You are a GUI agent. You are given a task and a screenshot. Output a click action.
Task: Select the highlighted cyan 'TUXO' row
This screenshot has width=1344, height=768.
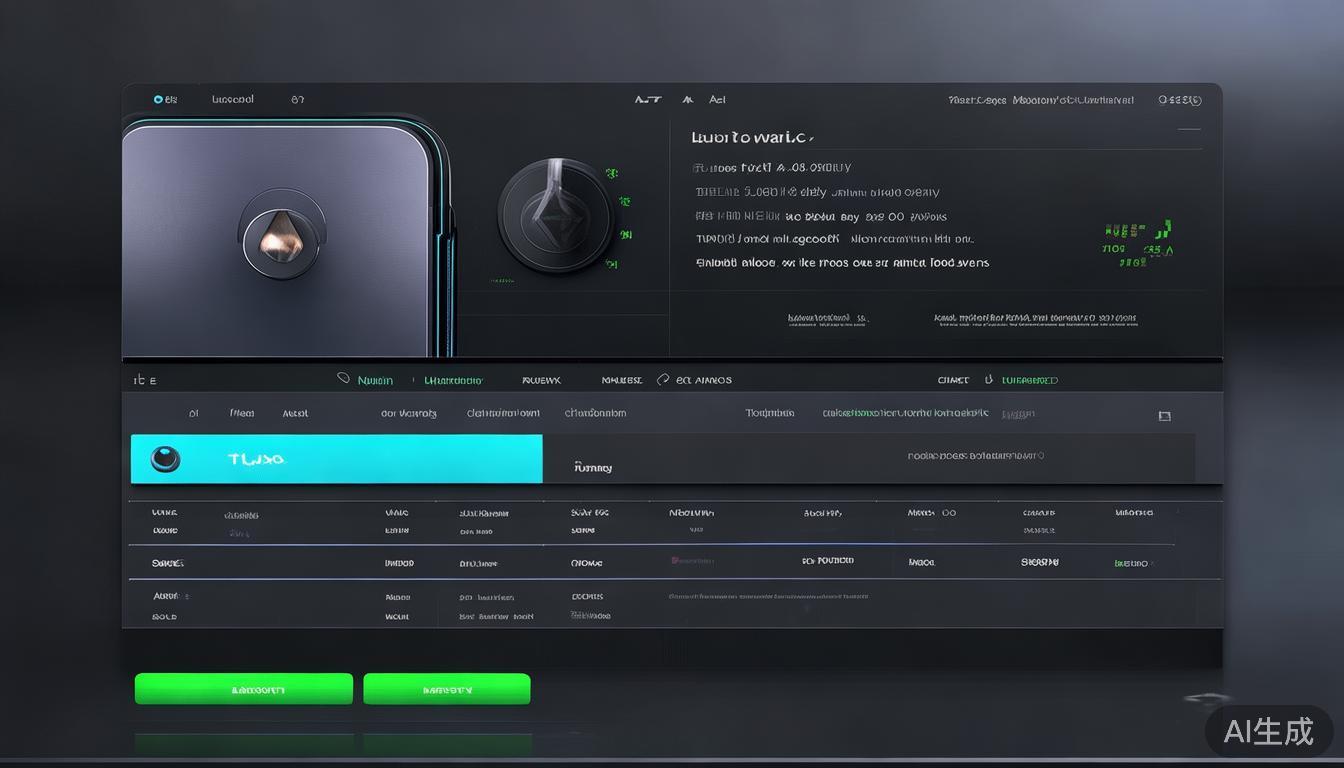[x=336, y=459]
